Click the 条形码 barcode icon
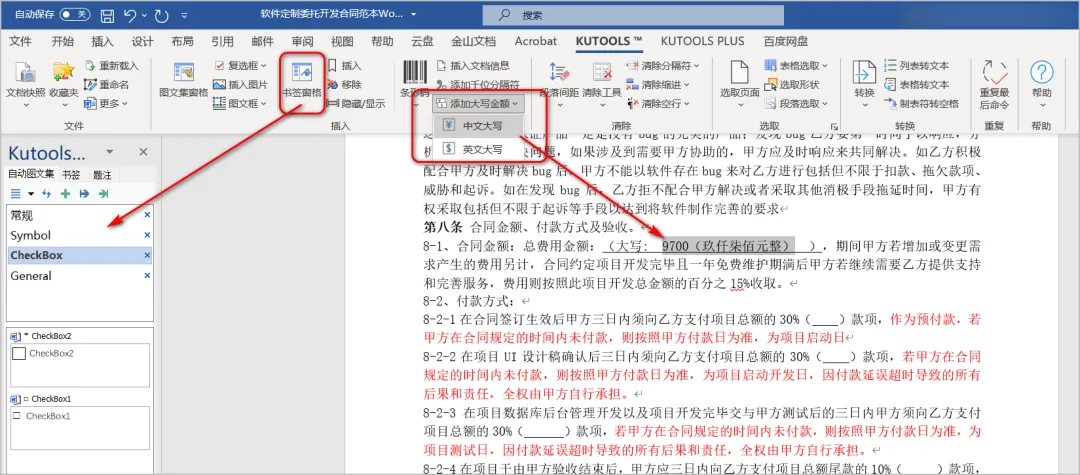 pyautogui.click(x=414, y=72)
